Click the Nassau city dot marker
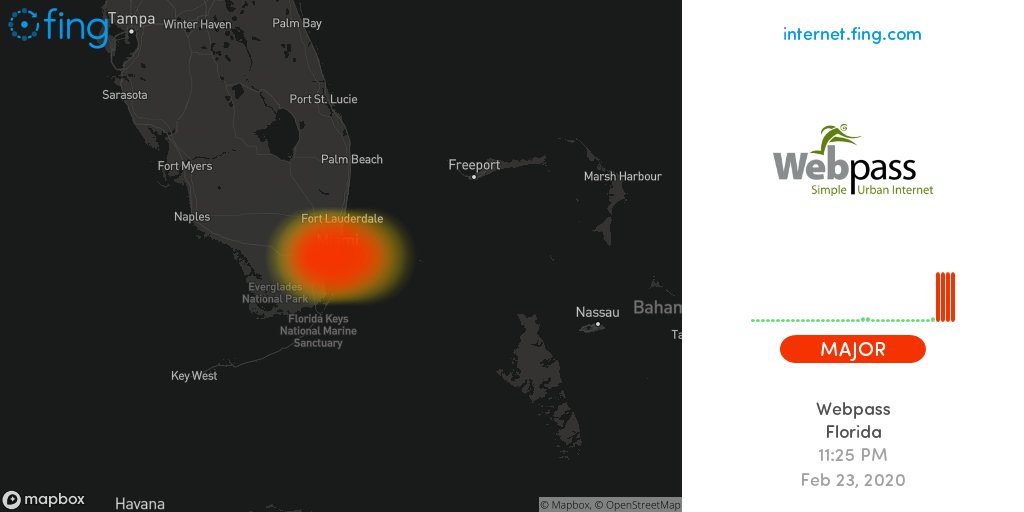1024x512 pixels. tap(598, 324)
